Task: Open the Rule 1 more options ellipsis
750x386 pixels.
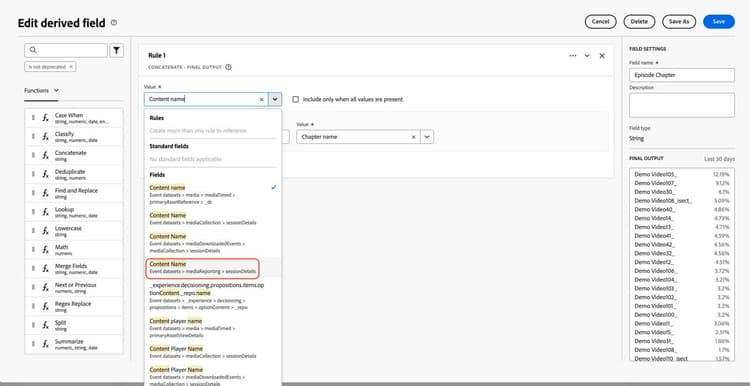Action: (573, 55)
